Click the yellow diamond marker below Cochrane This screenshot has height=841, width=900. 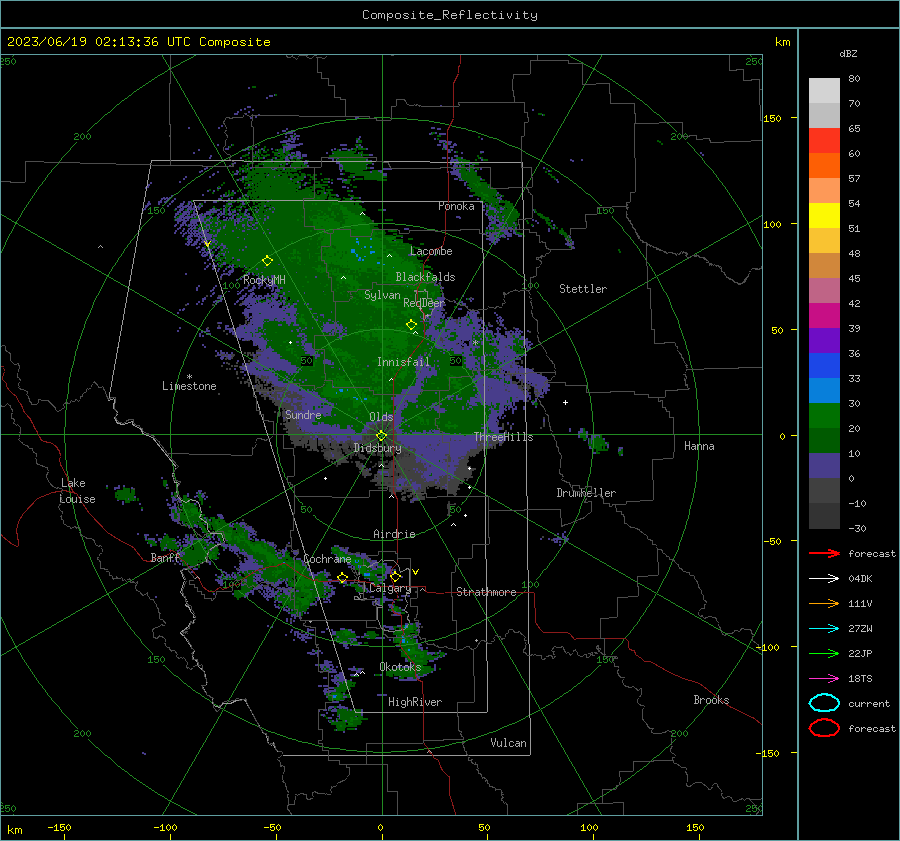coord(342,578)
